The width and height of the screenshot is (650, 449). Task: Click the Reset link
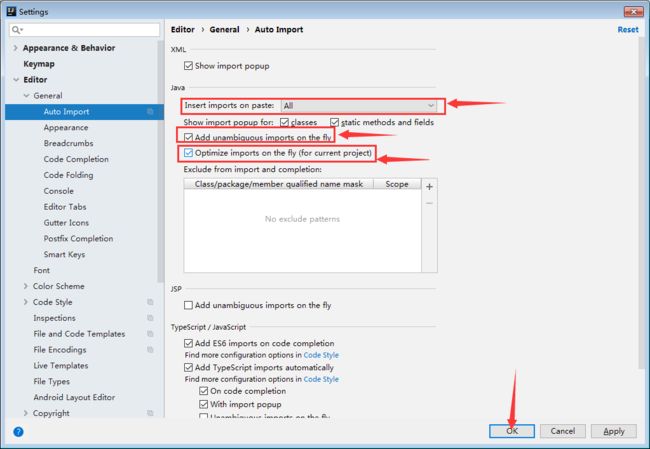tap(628, 29)
